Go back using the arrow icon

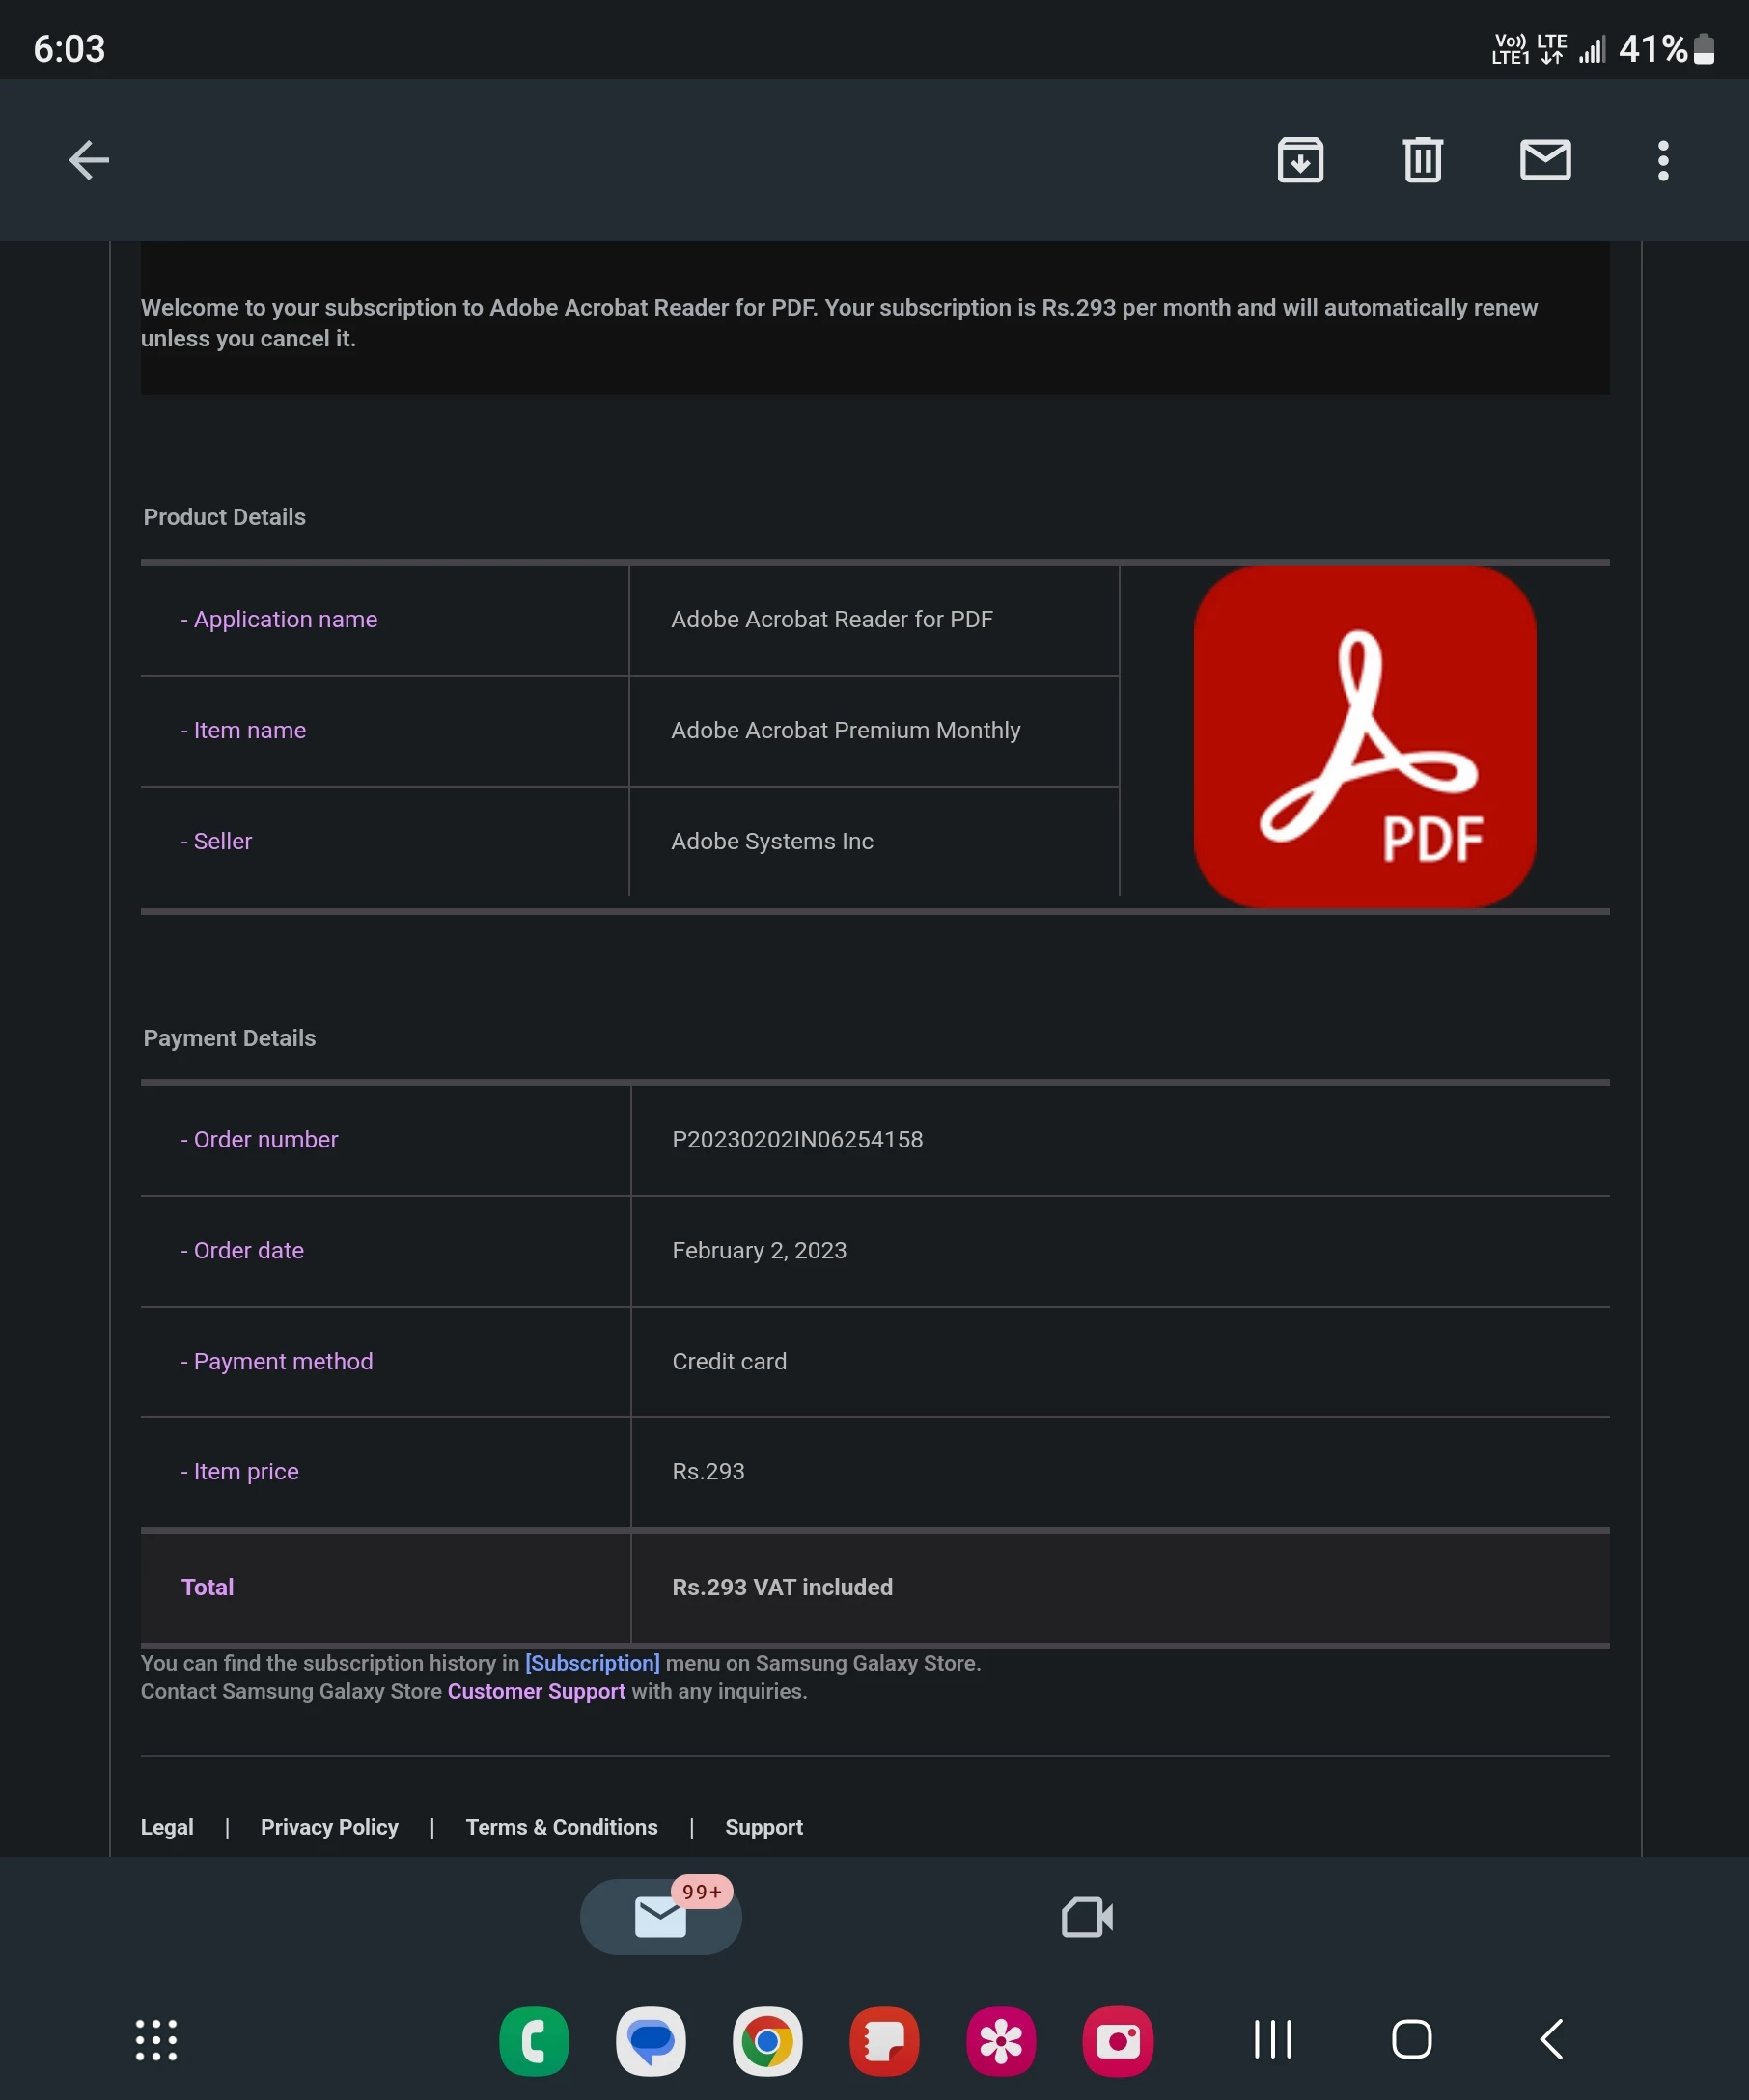pos(88,160)
